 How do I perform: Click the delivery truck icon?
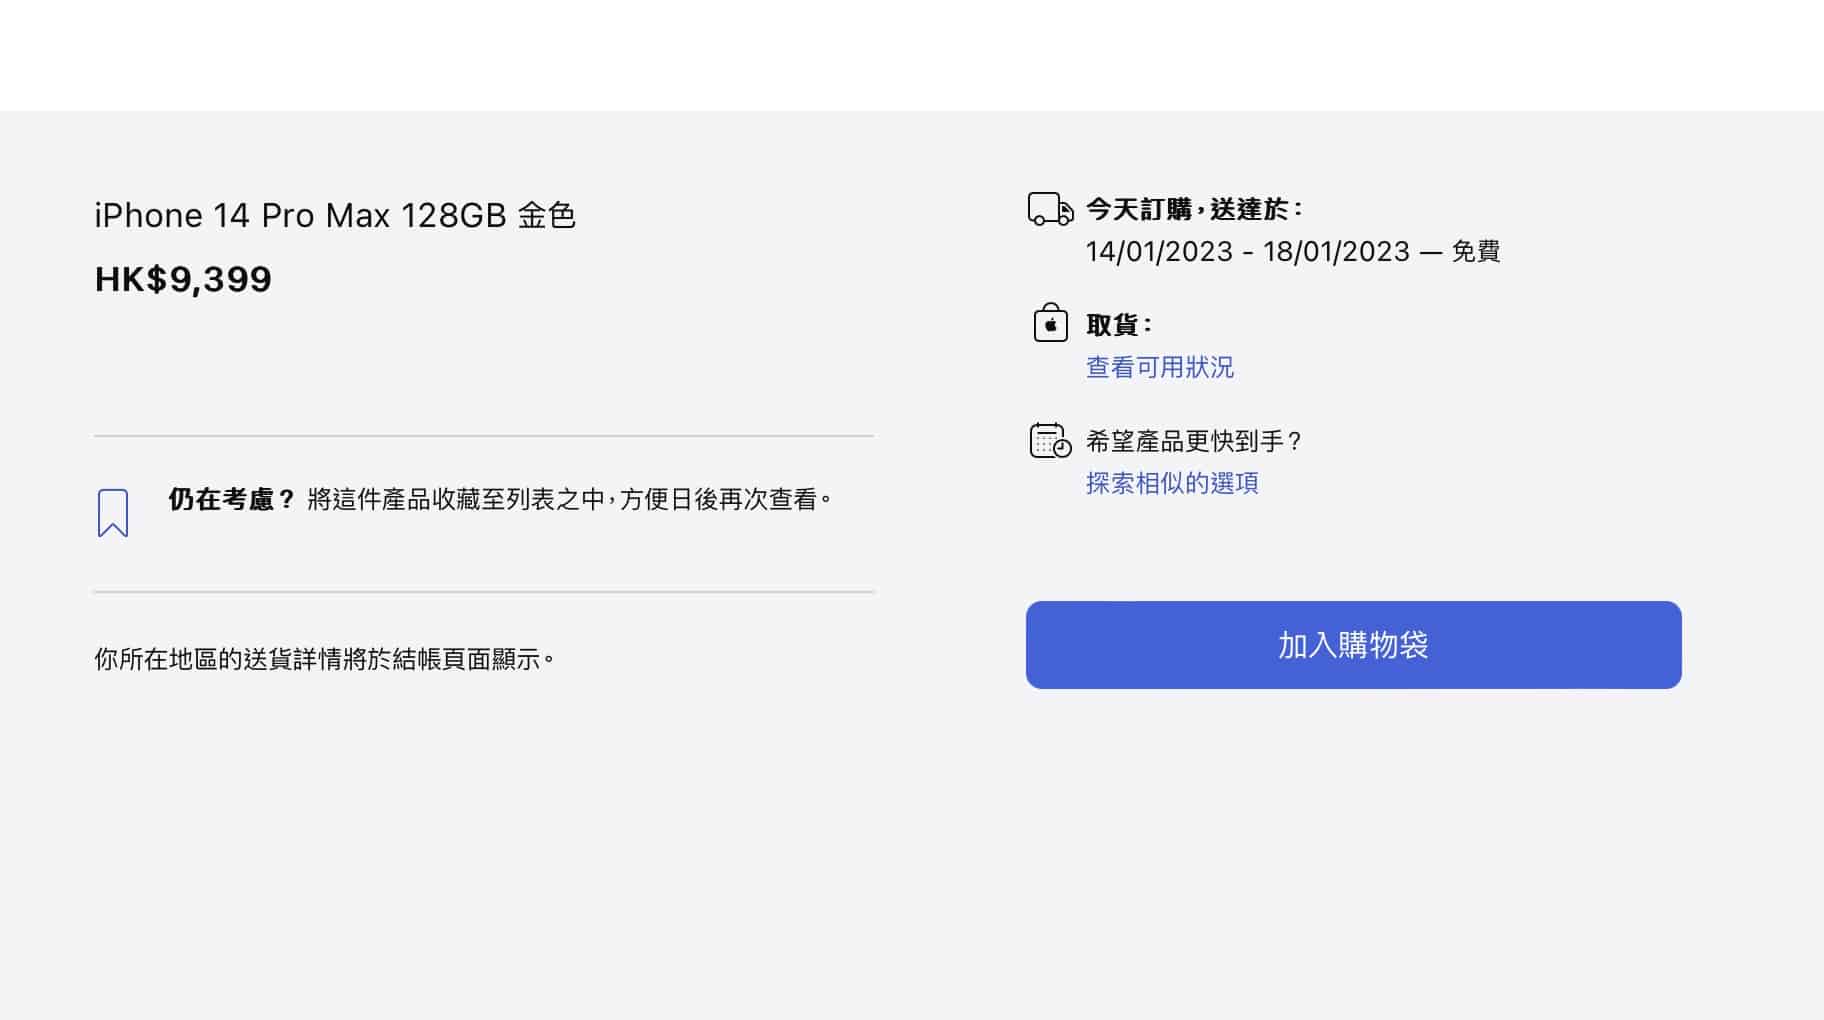pos(1050,209)
